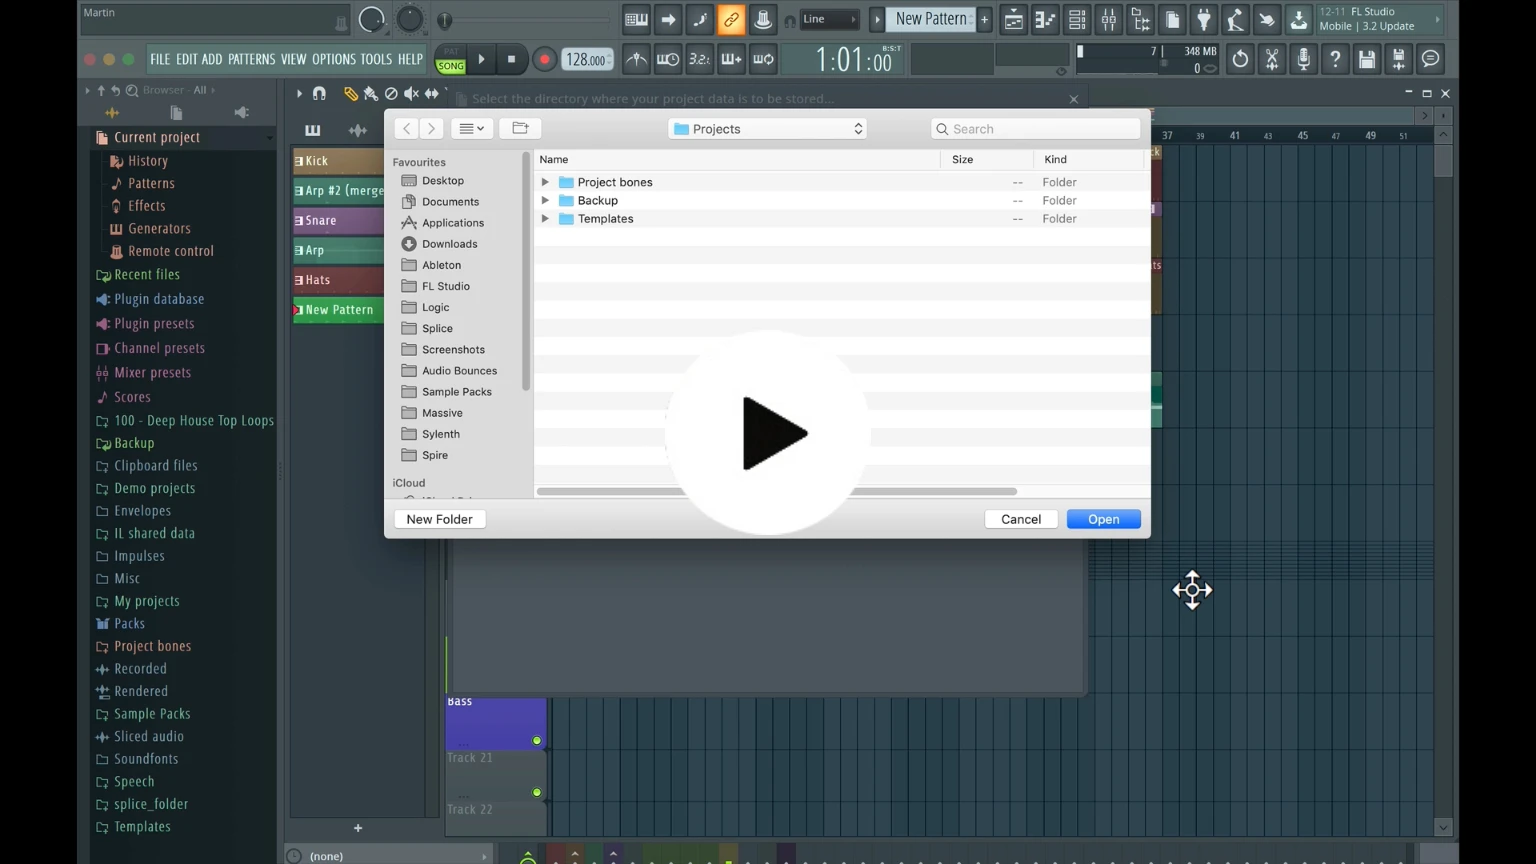Collapse the Current project tree in browser
The width and height of the screenshot is (1536, 864).
[268, 138]
